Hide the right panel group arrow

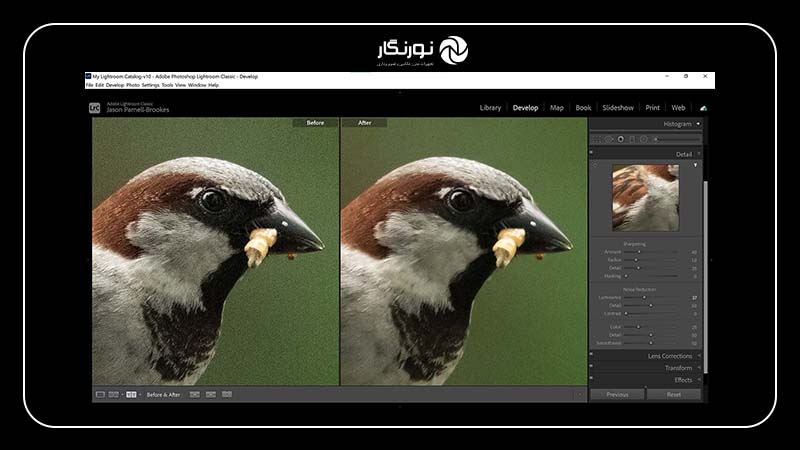[x=711, y=260]
